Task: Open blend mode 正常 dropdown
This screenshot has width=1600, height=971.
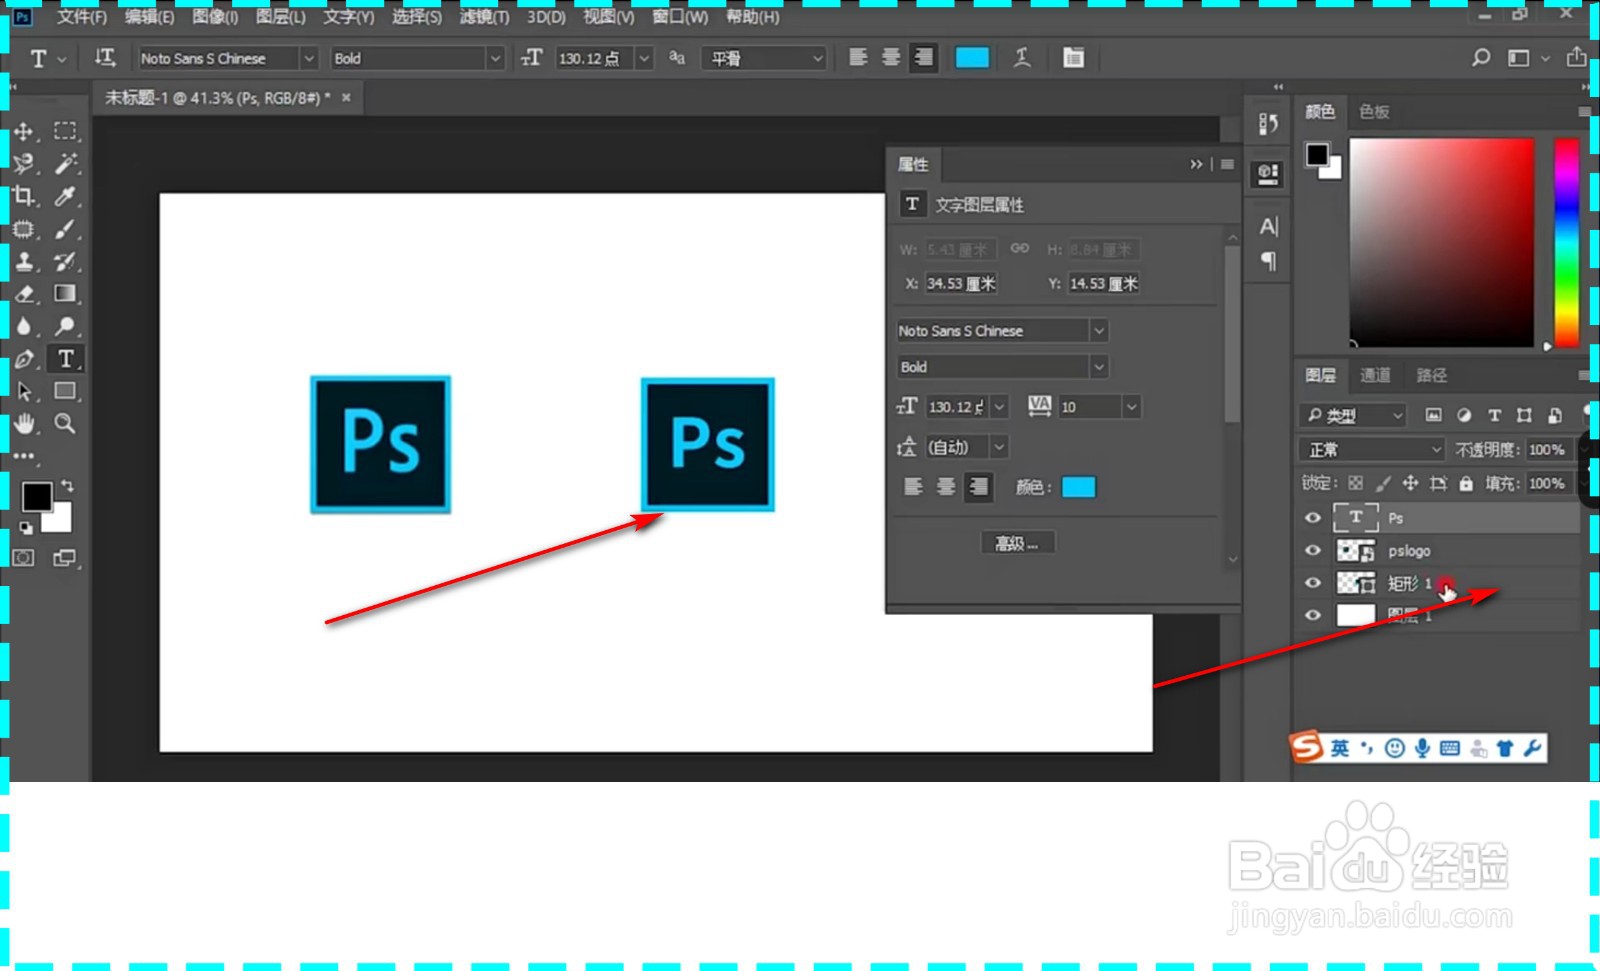Action: pos(1371,449)
